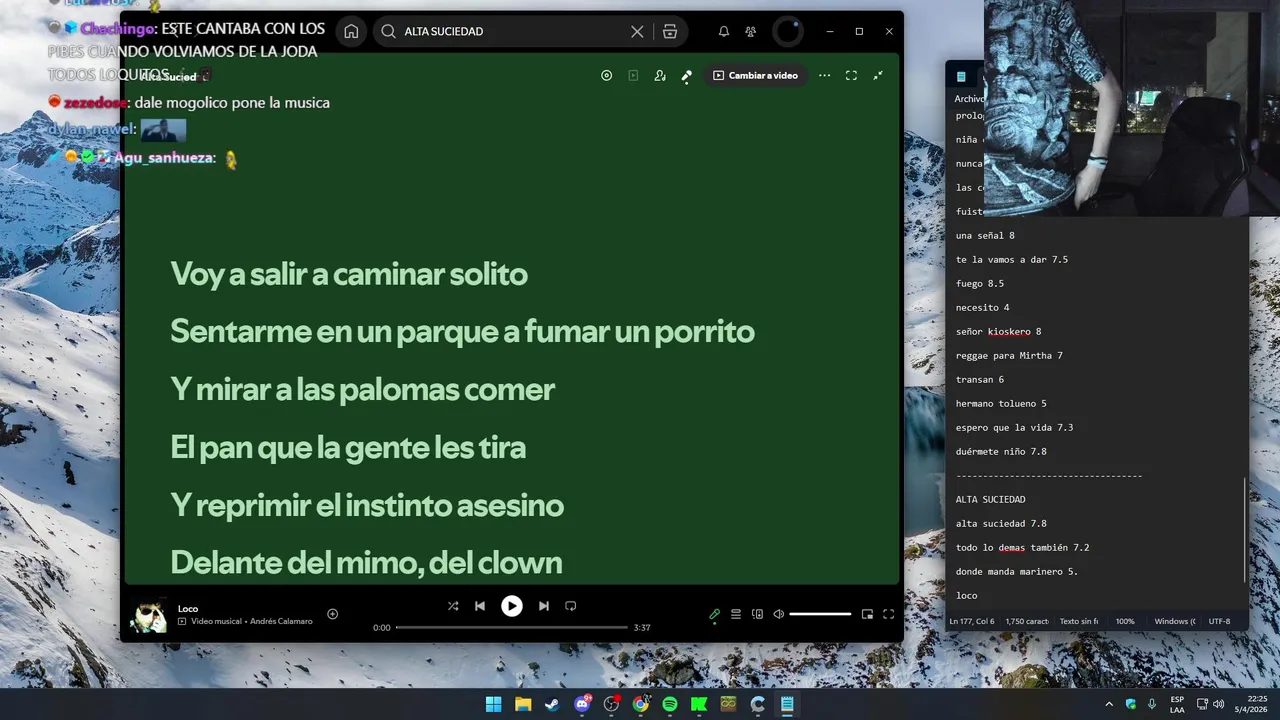Show hidden system tray icons
Viewport: 1280px width, 720px height.
(x=1109, y=704)
